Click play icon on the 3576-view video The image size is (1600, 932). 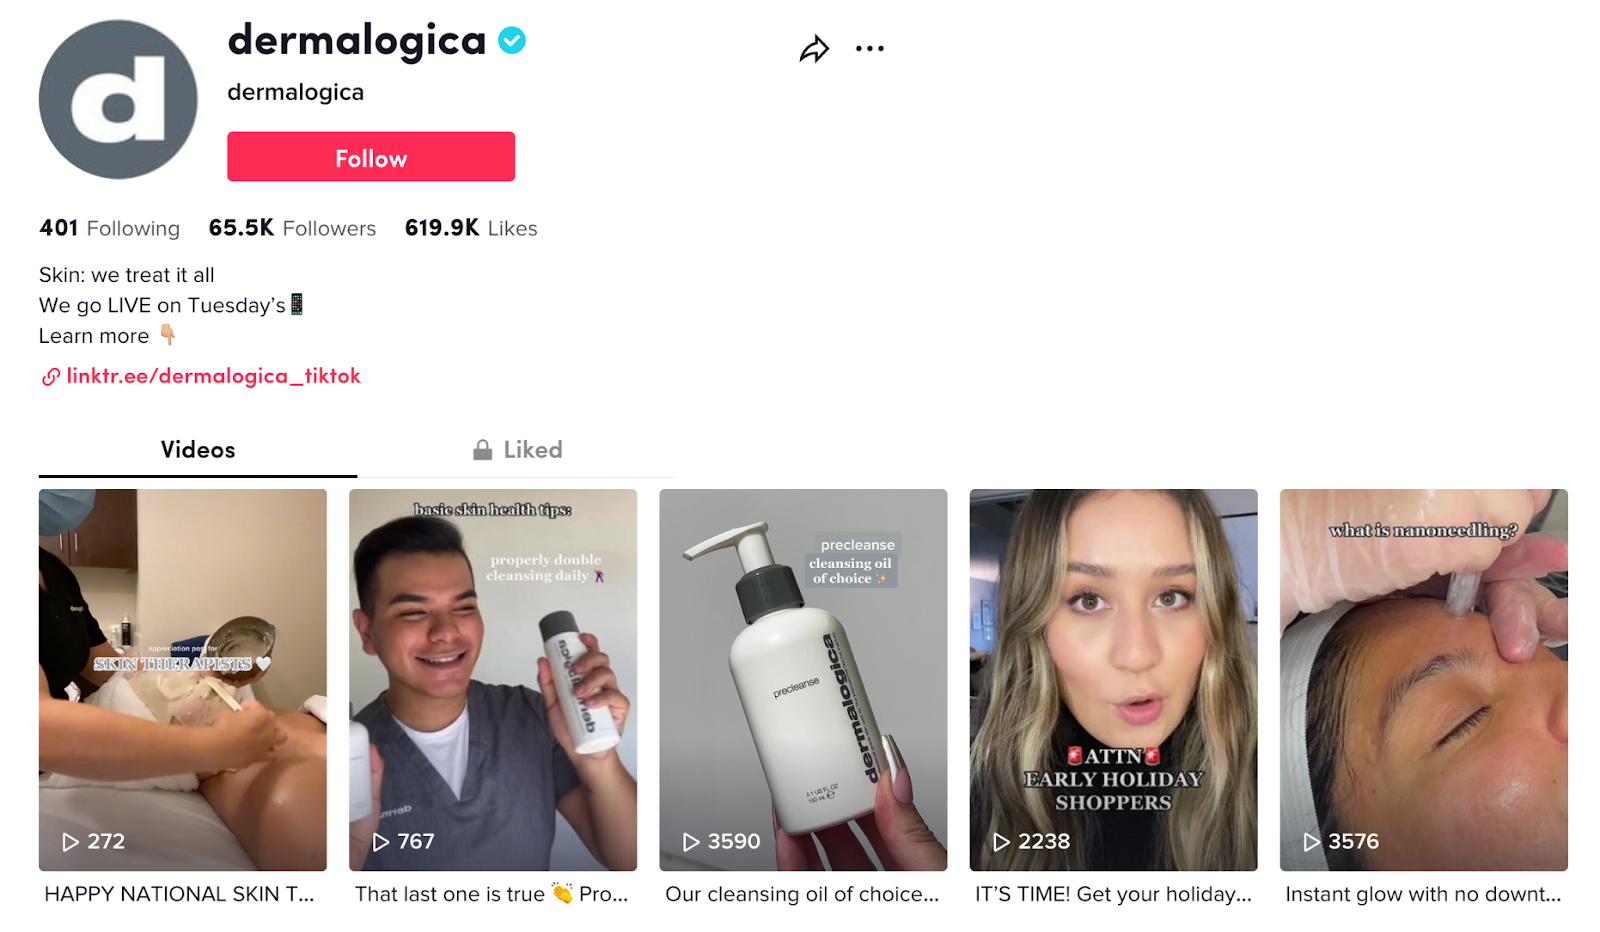point(1311,842)
